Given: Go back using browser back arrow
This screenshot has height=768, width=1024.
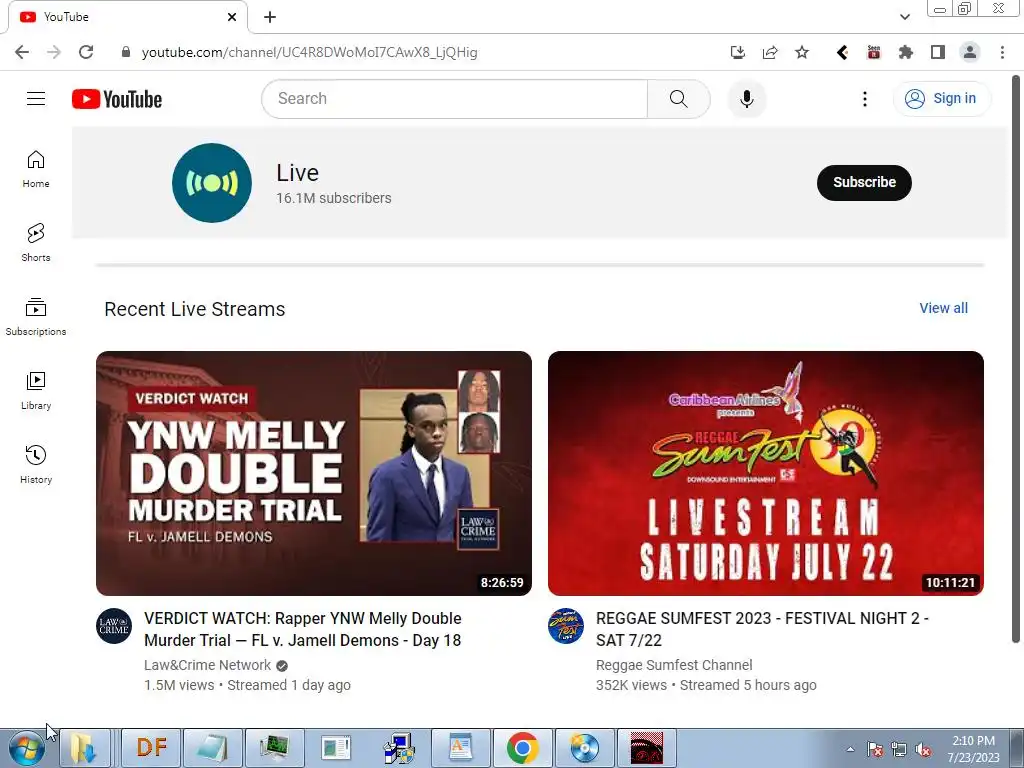Looking at the screenshot, I should click(22, 52).
